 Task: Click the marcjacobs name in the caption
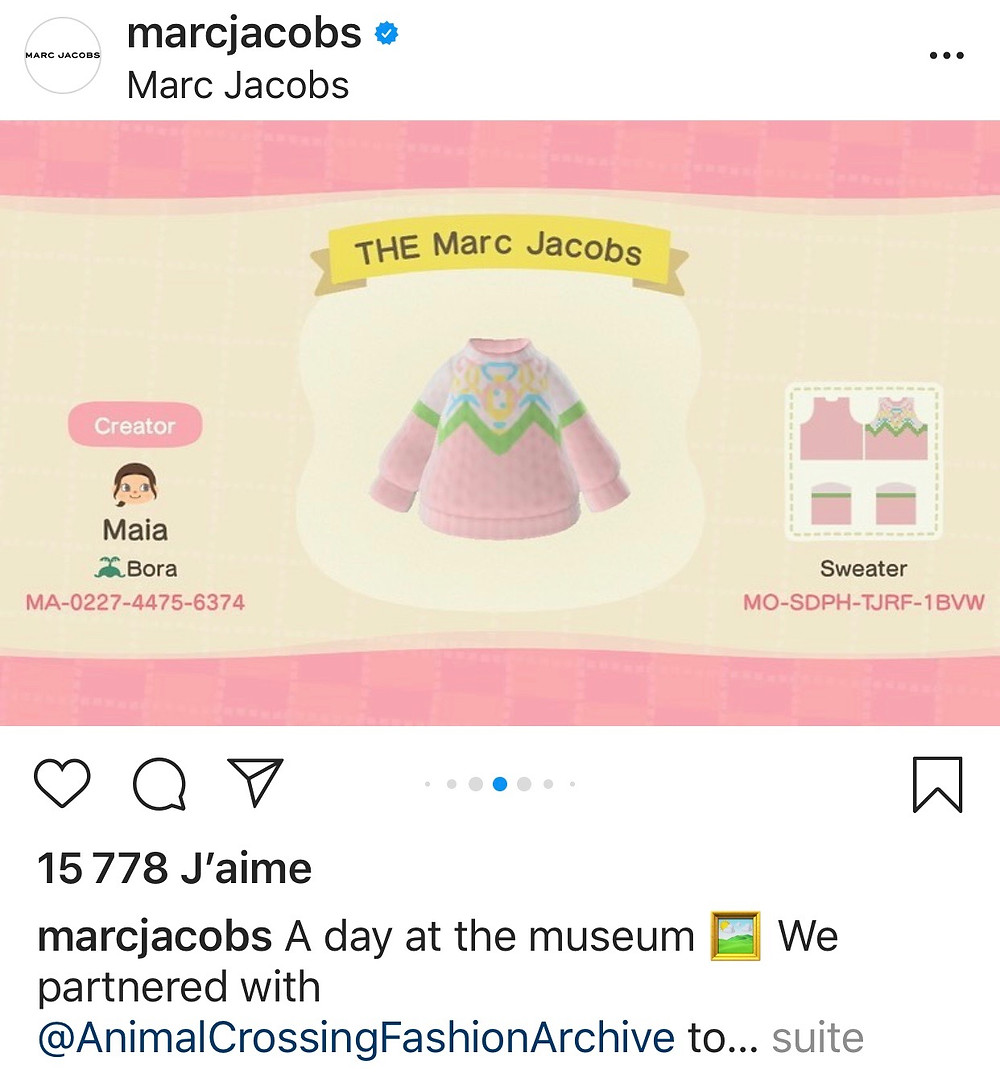point(155,938)
